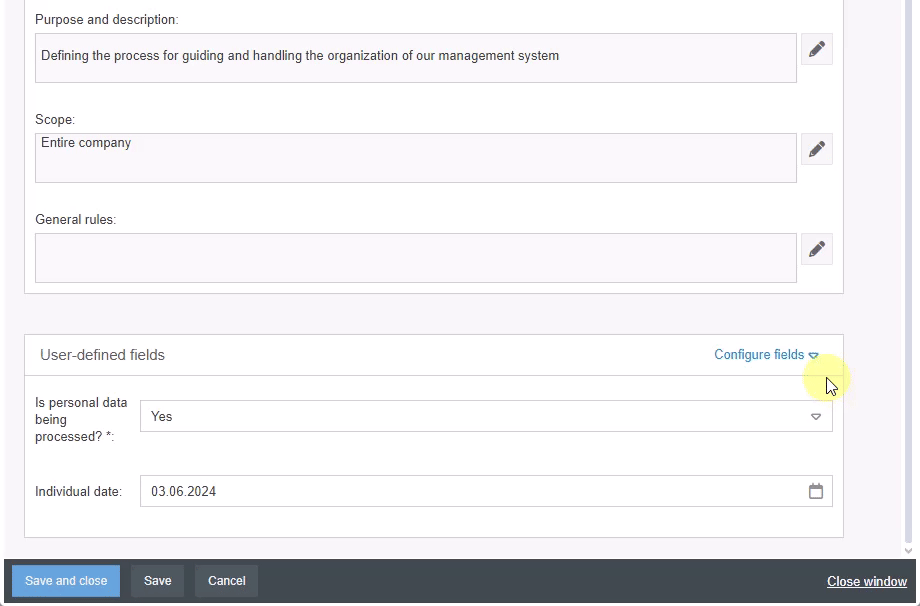Click the 'Purpose and description:' label text
920x606 pixels.
107,20
